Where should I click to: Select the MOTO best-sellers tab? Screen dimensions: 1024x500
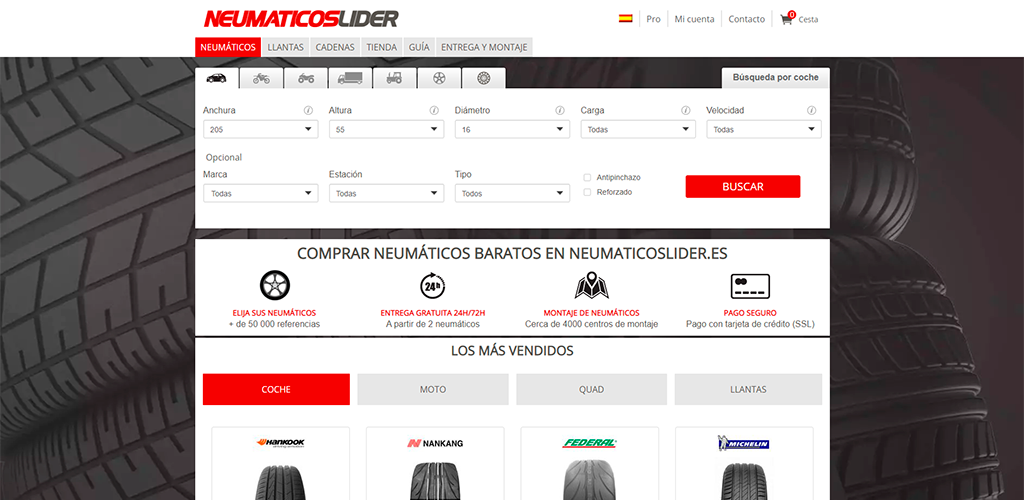pyautogui.click(x=433, y=389)
